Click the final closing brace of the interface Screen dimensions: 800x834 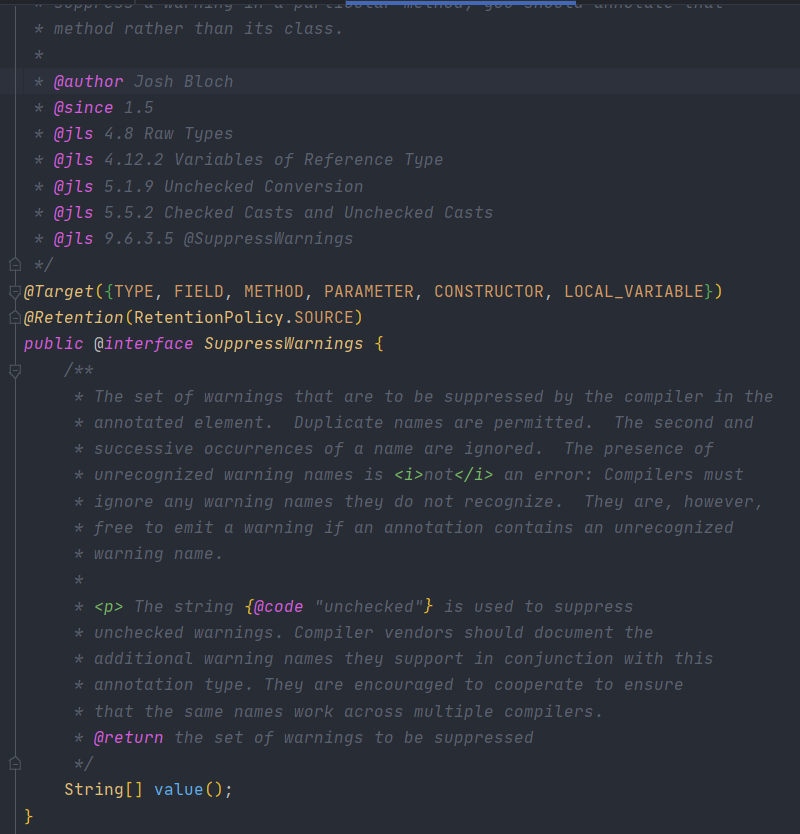click(29, 816)
